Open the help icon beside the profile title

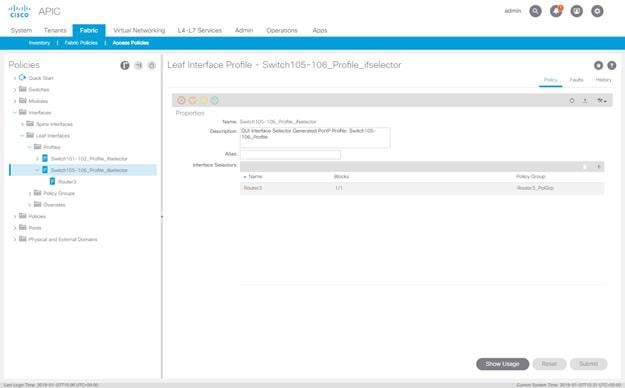[x=611, y=65]
